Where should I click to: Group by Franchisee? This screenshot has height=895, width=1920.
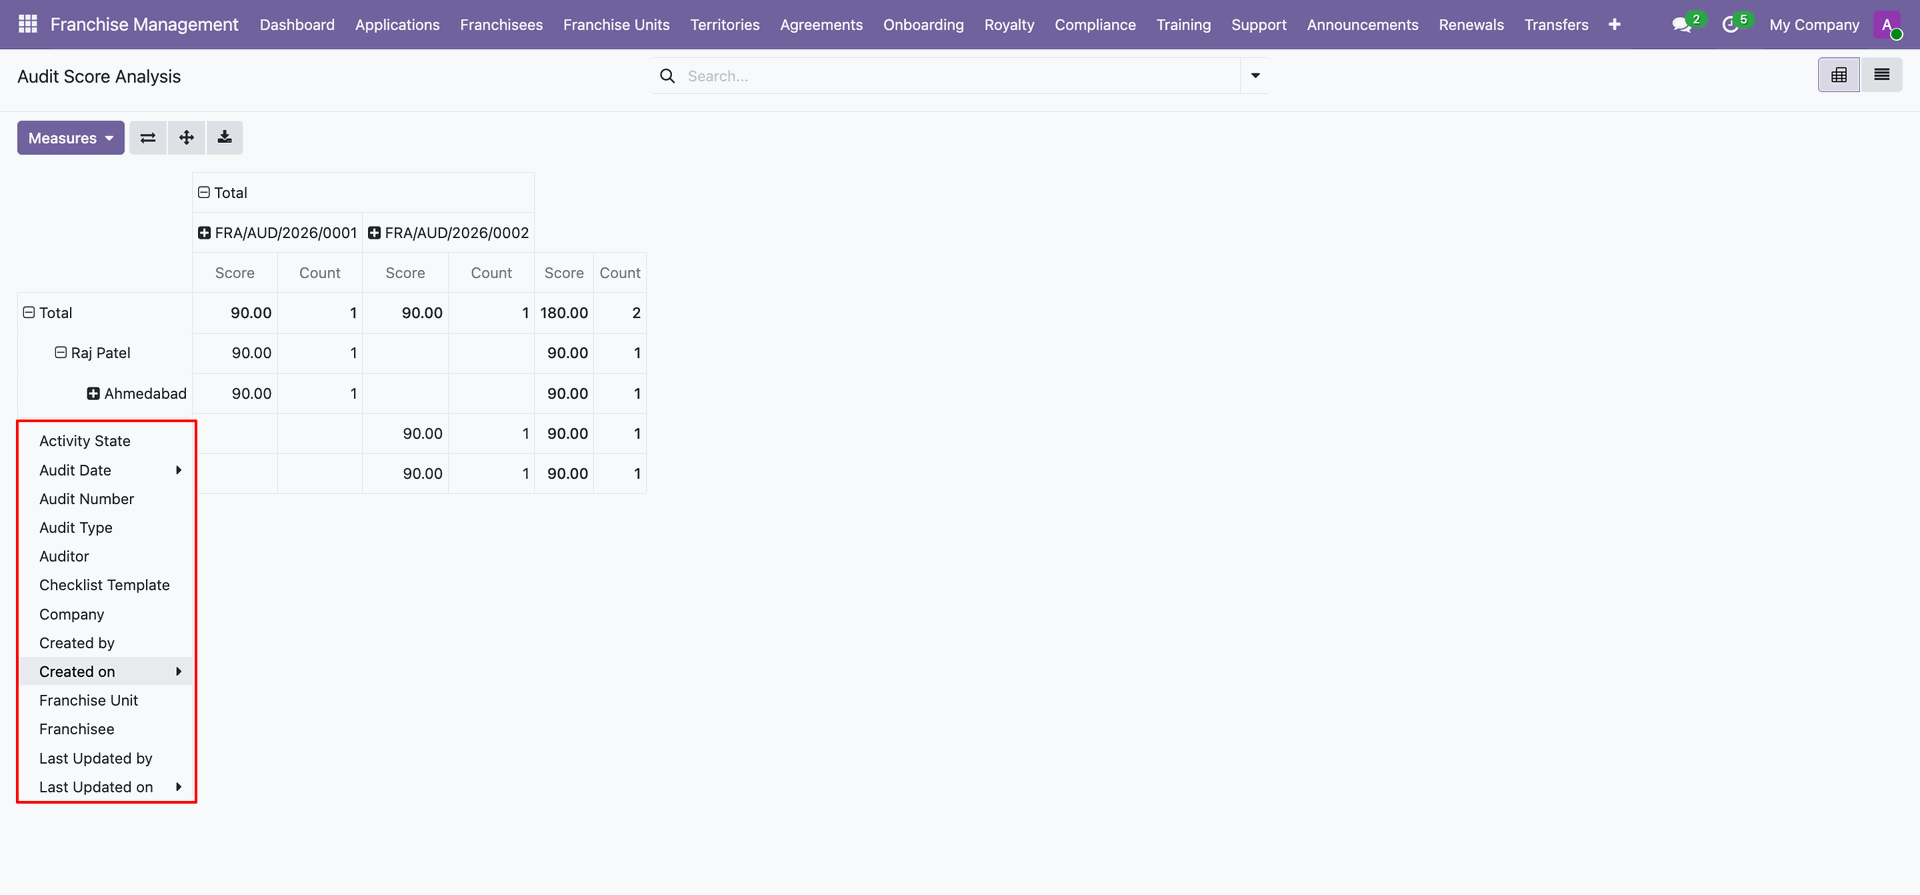(106, 729)
